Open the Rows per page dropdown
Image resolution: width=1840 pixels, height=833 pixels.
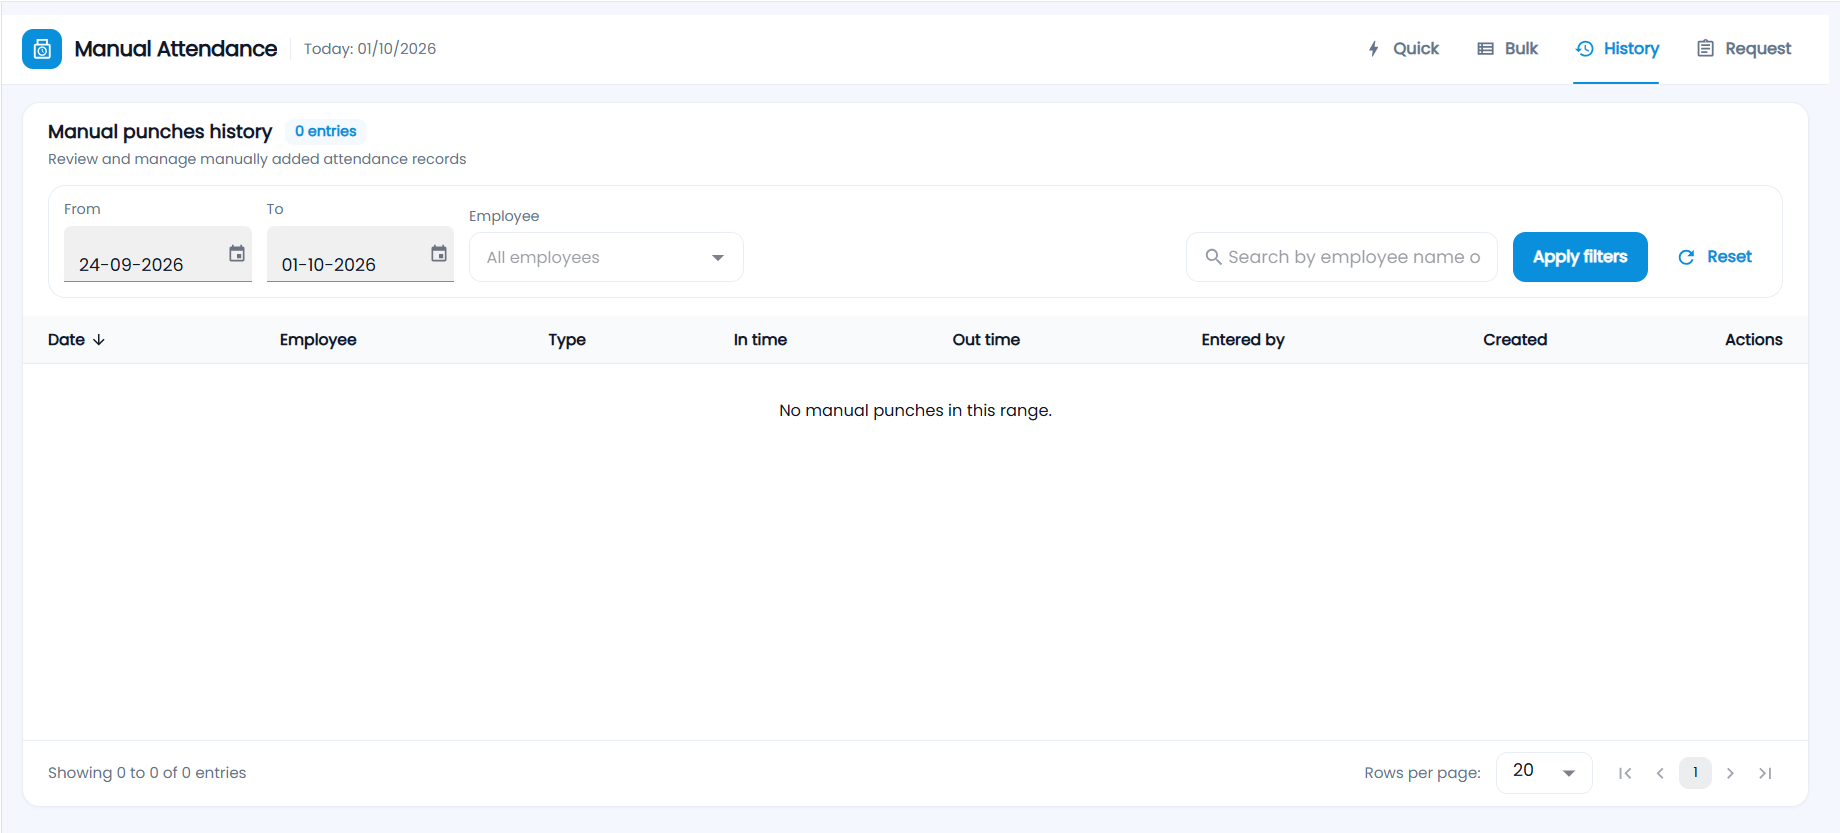(1544, 772)
